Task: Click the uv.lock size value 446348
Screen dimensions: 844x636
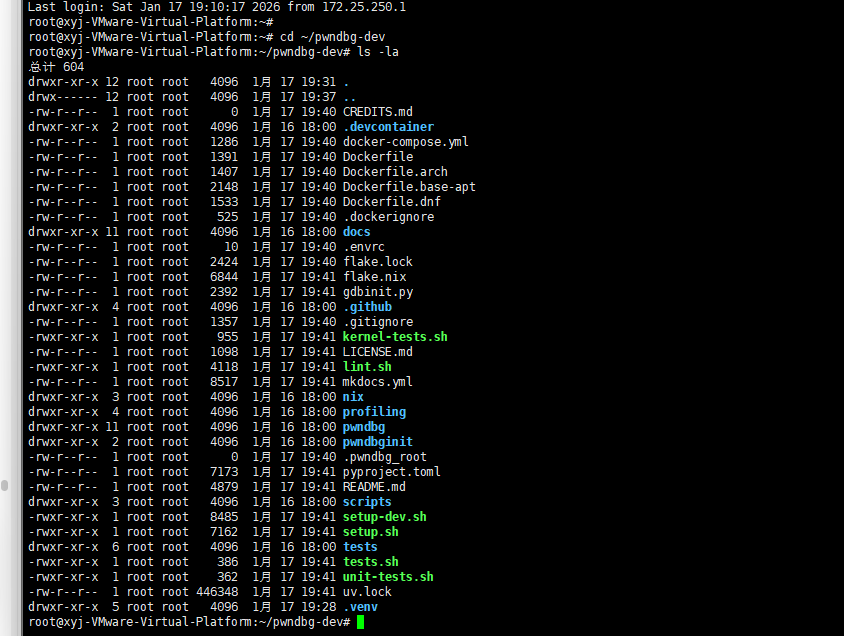Action: coord(217,592)
